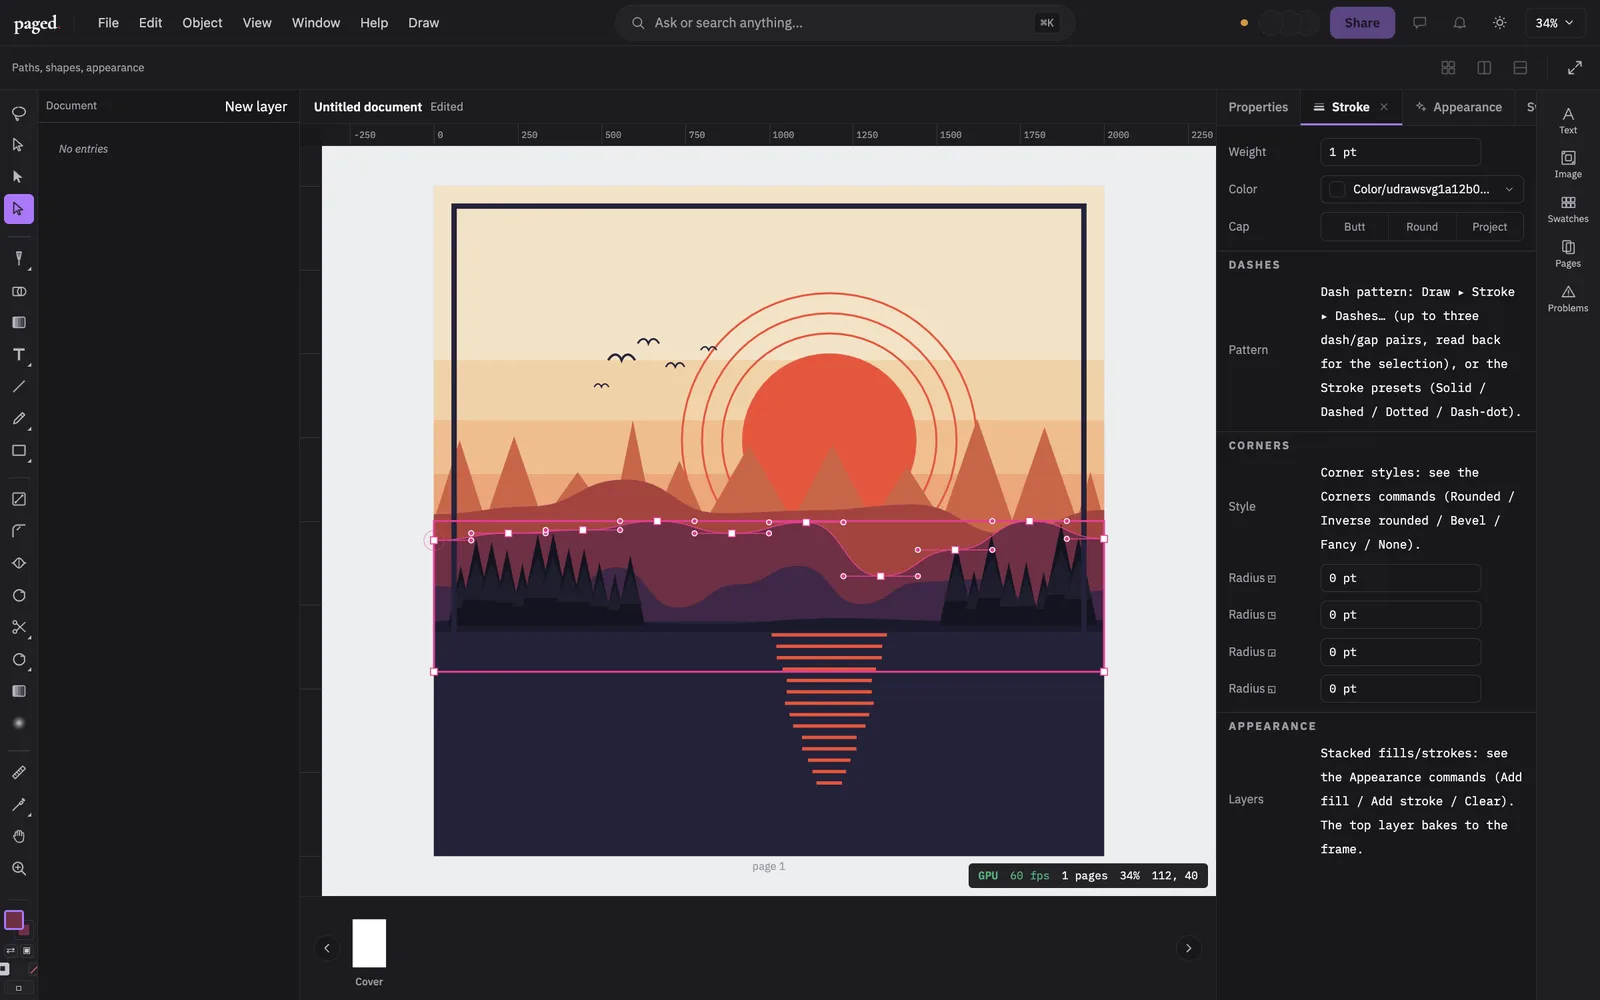Viewport: 1600px width, 1000px height.
Task: Swap fill and stroke colors
Action: coord(11,950)
